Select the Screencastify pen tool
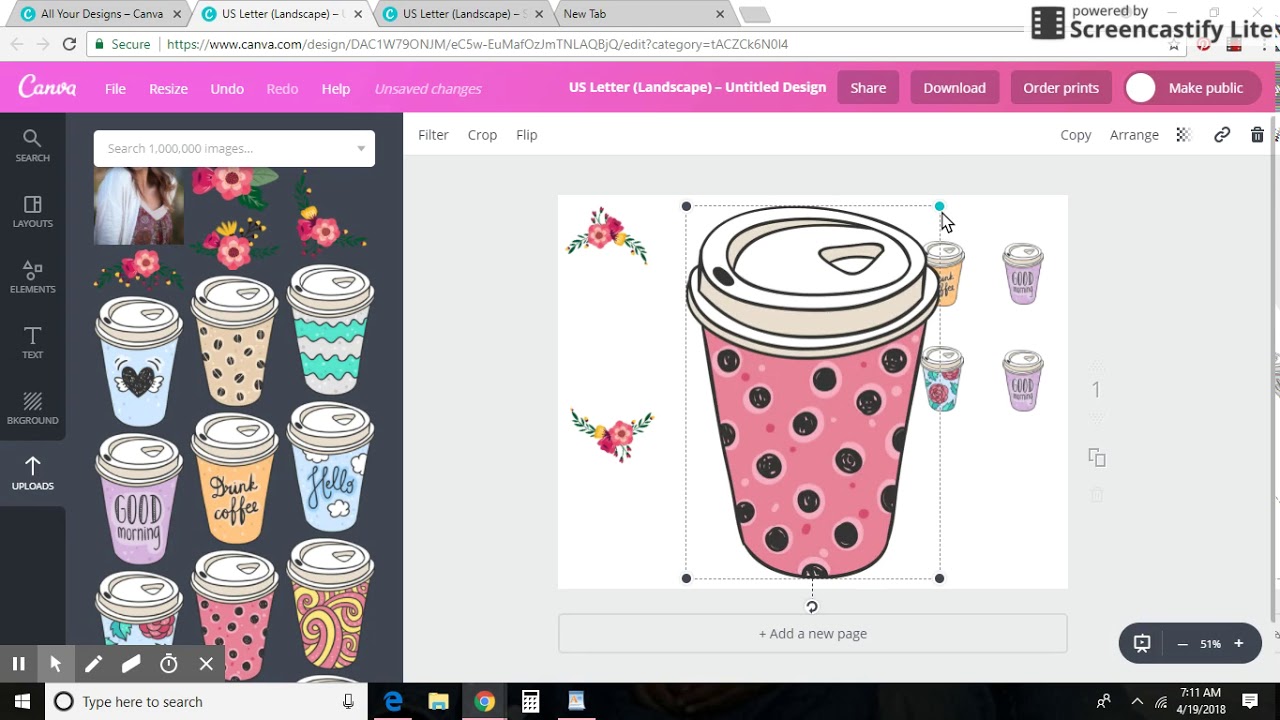This screenshot has width=1280, height=720. point(93,664)
